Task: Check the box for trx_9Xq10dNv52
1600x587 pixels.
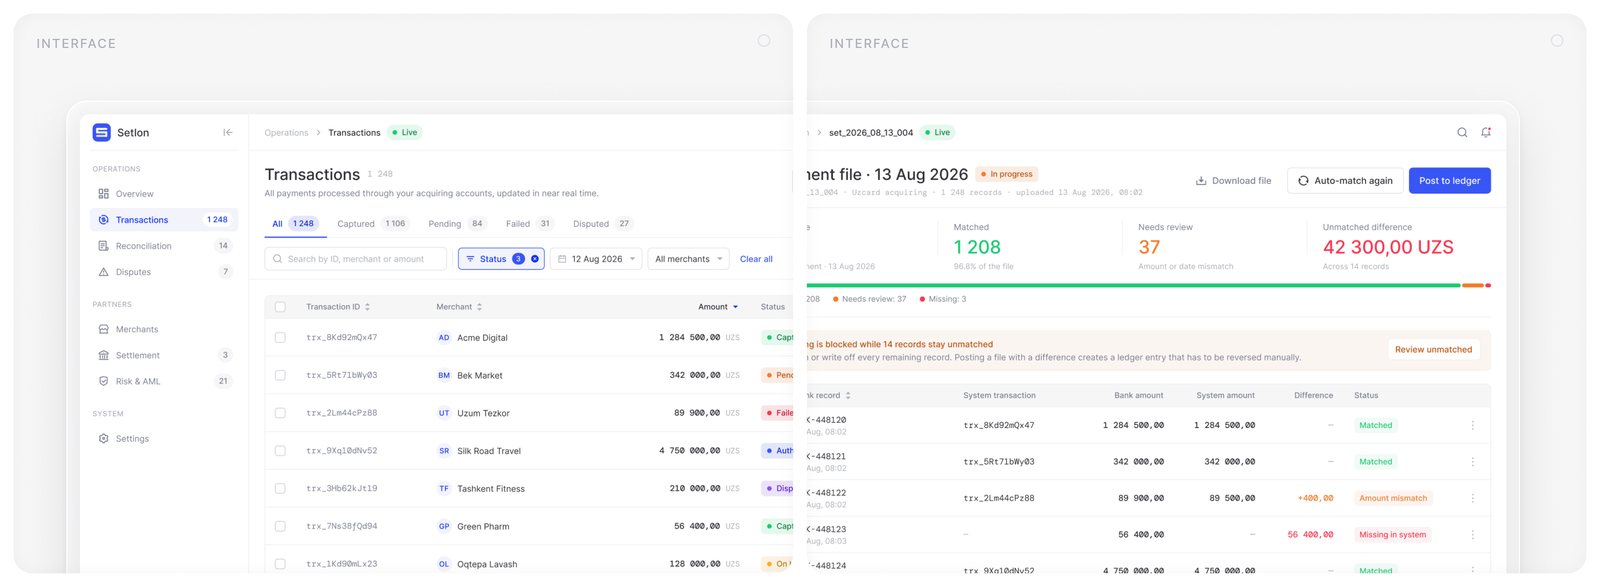Action: point(280,451)
